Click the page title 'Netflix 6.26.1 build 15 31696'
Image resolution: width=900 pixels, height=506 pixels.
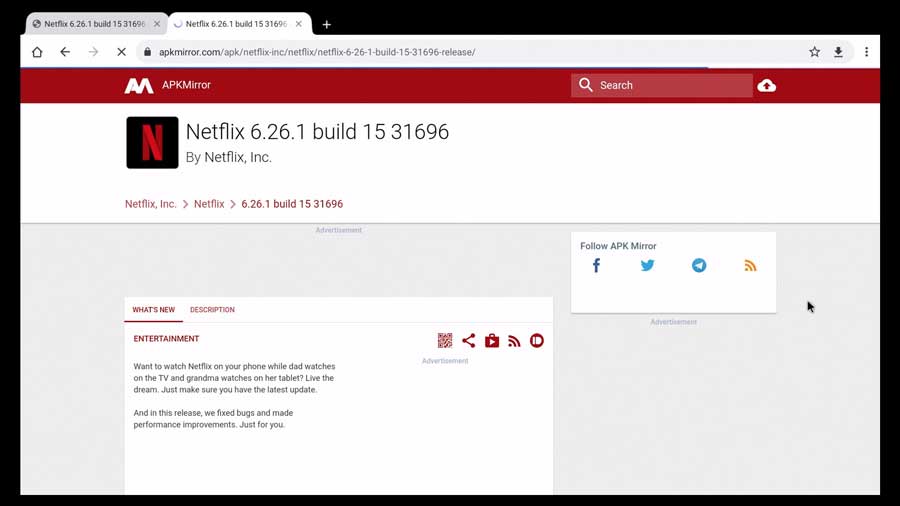coord(317,132)
